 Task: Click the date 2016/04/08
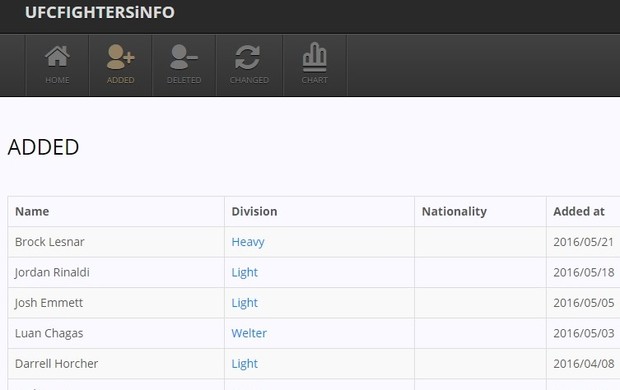(x=584, y=363)
